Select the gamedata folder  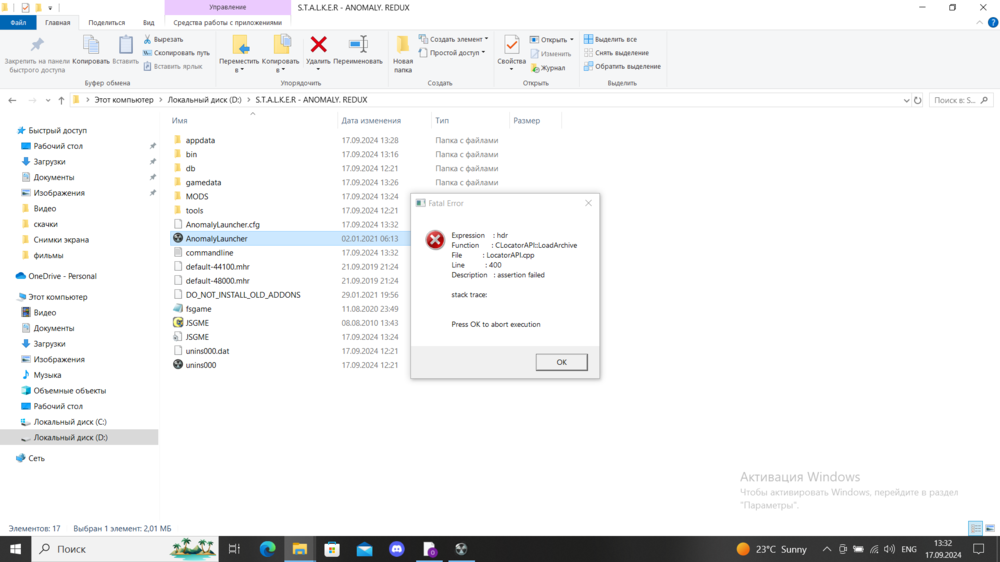point(203,182)
